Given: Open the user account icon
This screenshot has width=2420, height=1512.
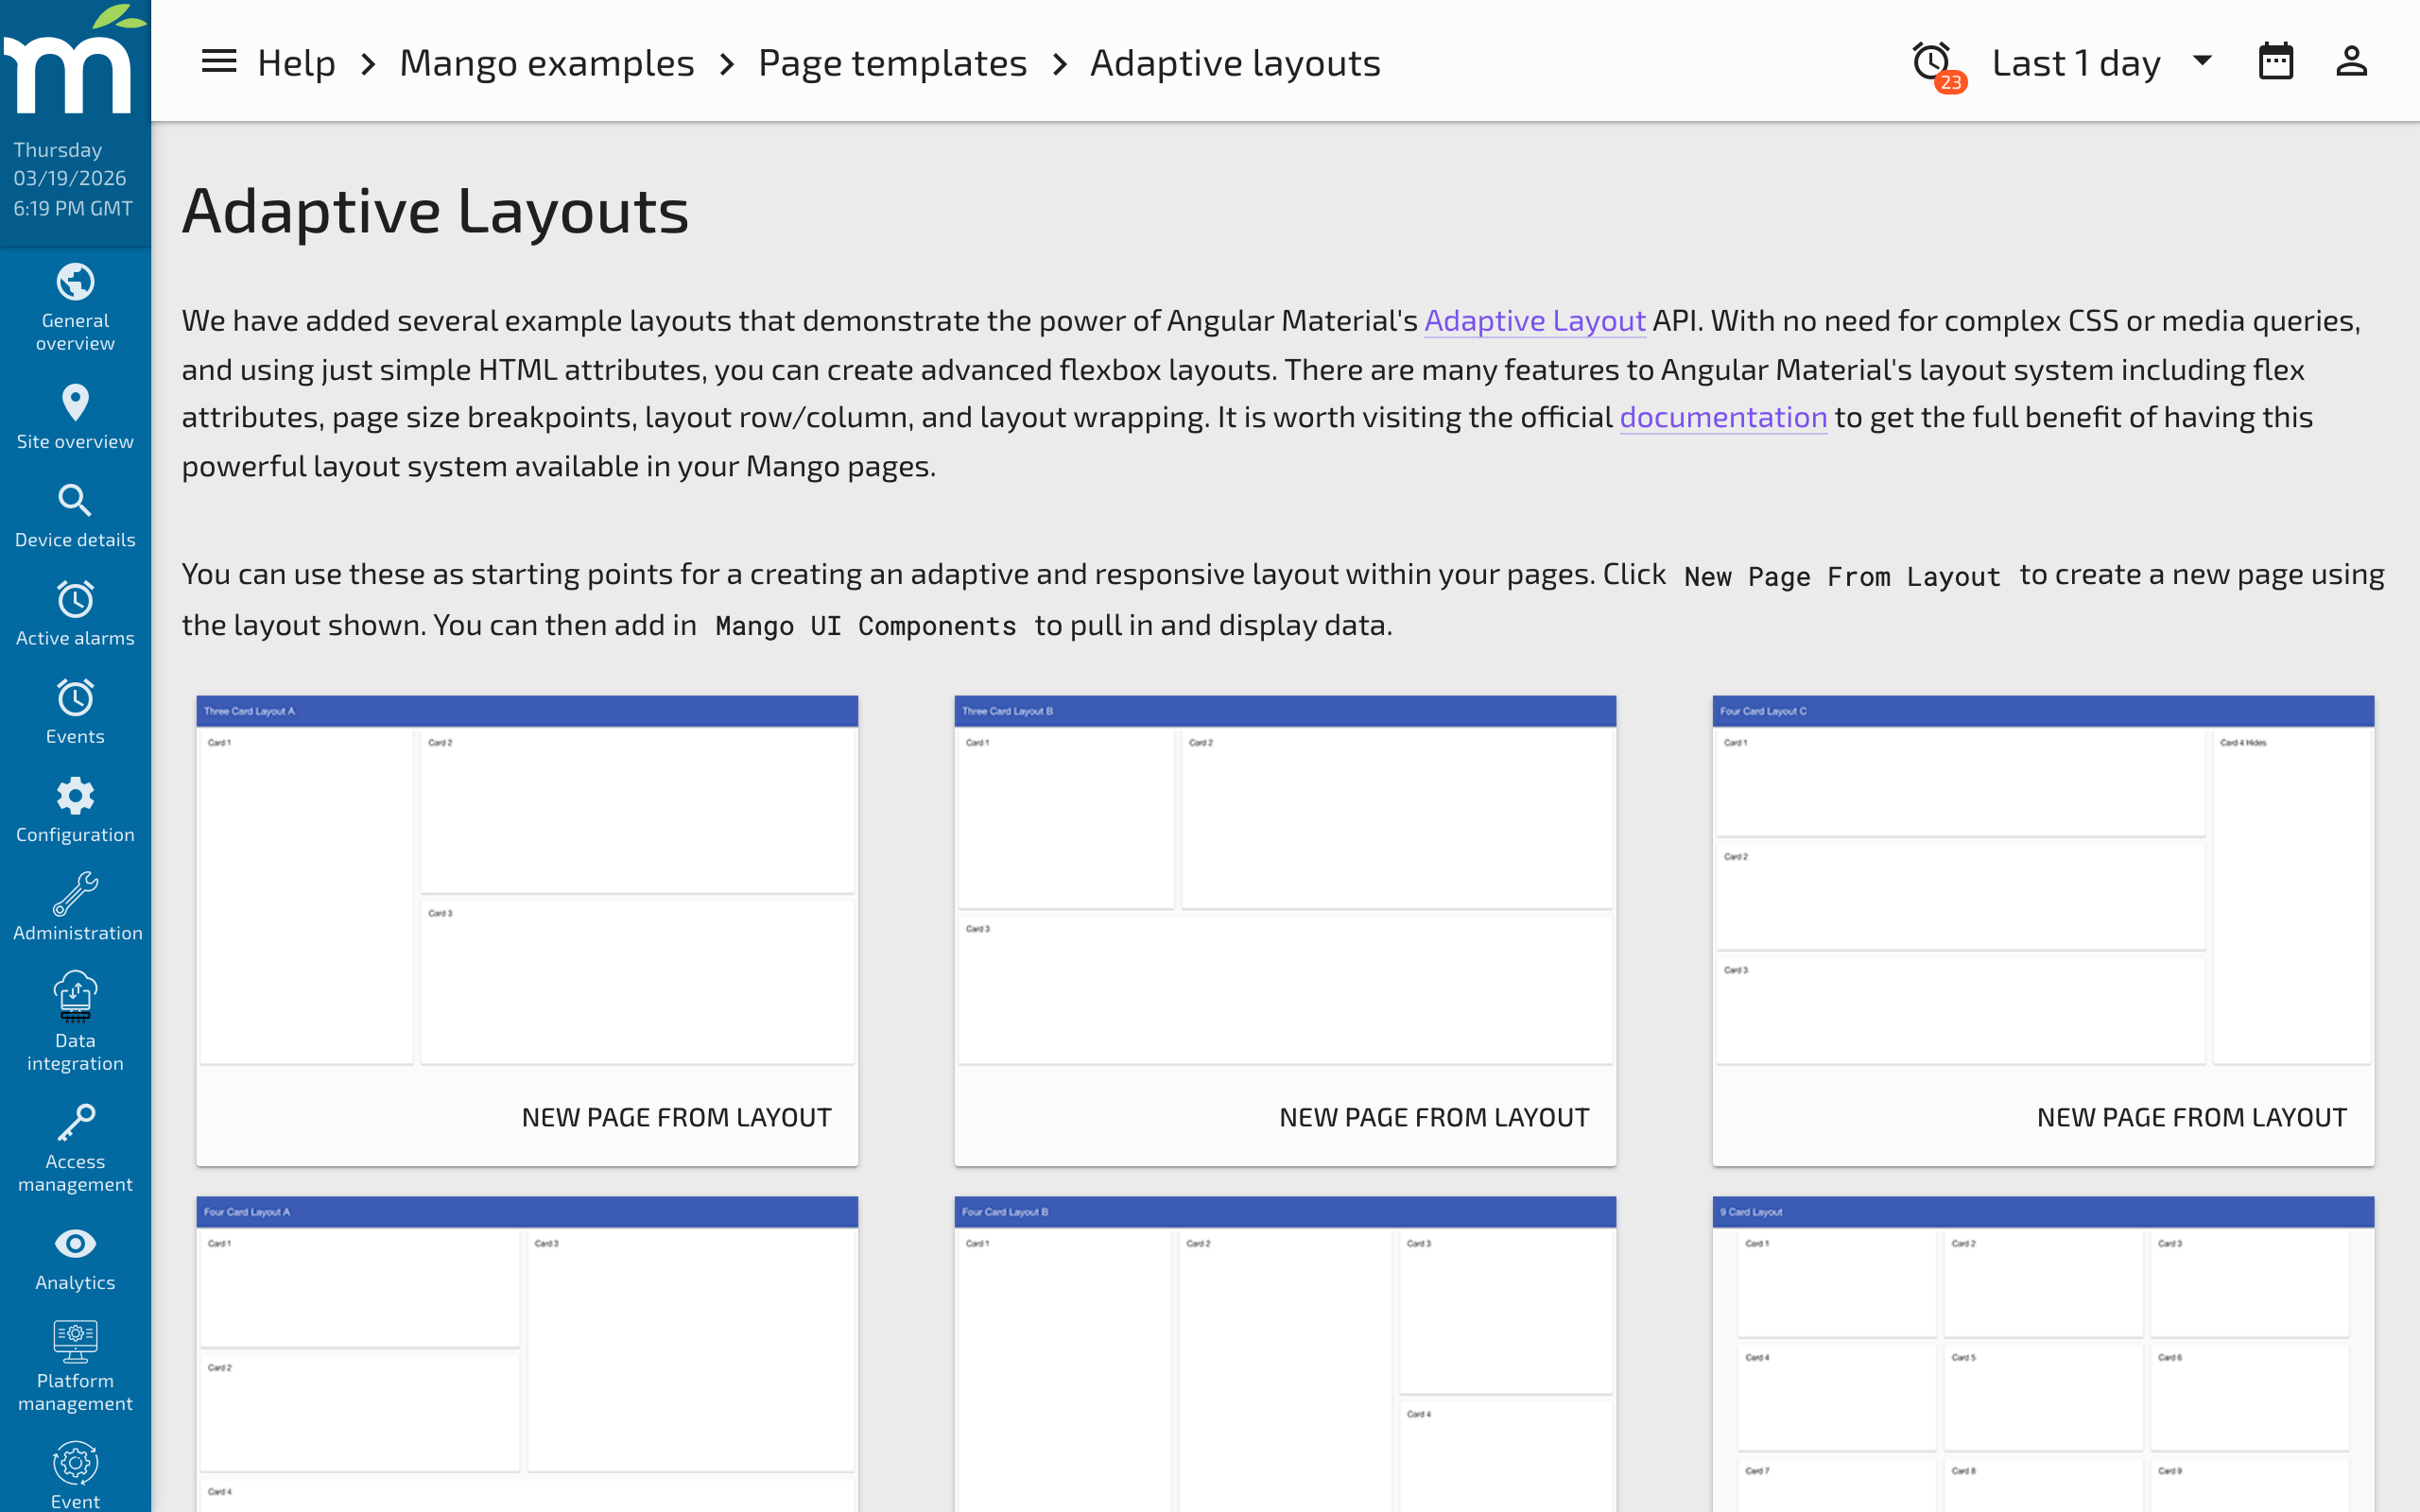Looking at the screenshot, I should point(2351,61).
